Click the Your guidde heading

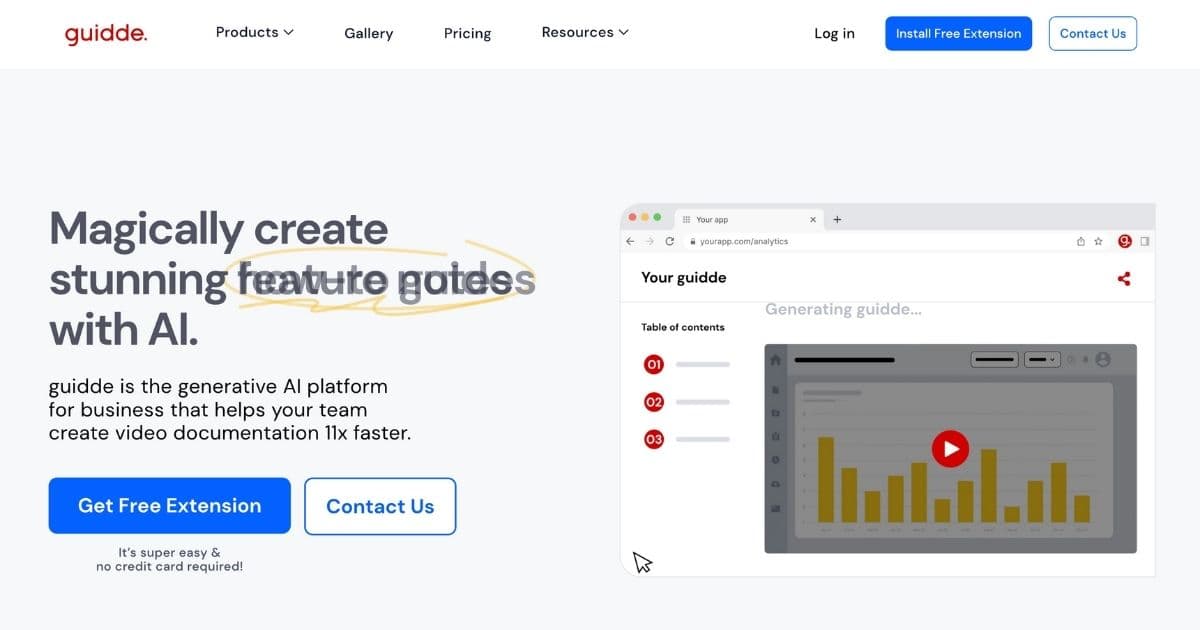[684, 278]
